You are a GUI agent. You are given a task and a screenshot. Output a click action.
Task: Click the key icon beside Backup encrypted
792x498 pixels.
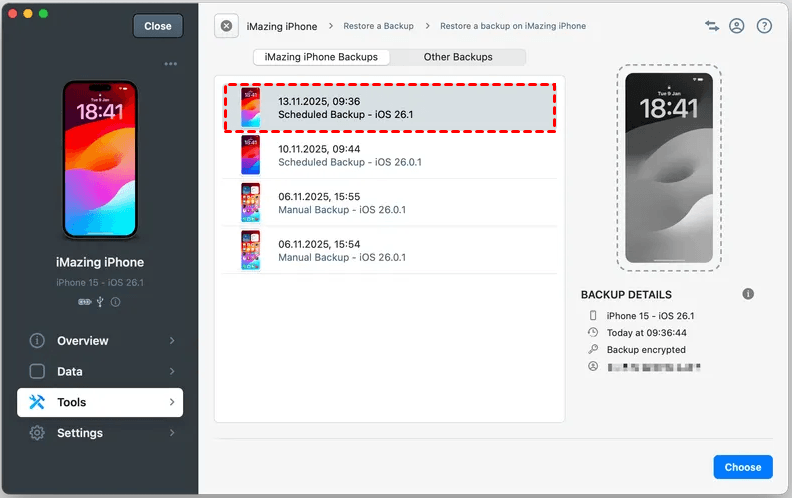tap(593, 349)
